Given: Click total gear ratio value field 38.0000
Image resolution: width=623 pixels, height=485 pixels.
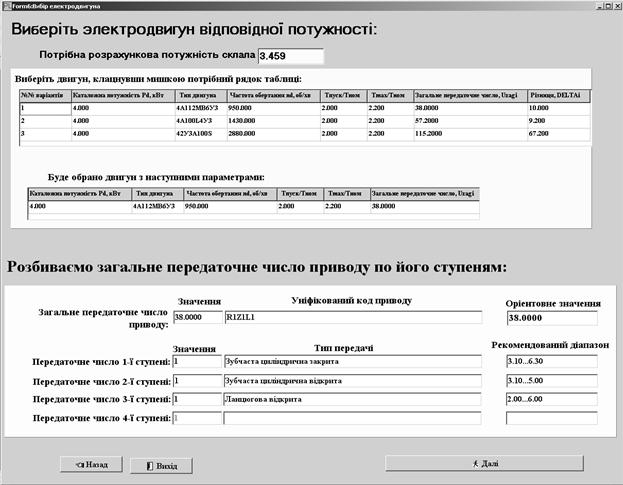Looking at the screenshot, I should tap(197, 317).
